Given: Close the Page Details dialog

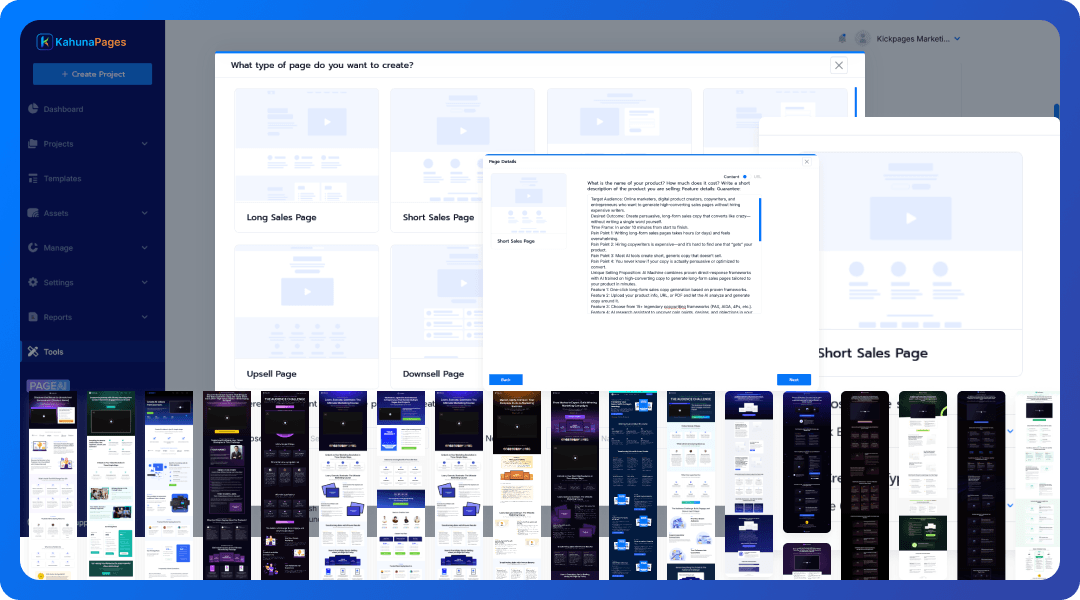Looking at the screenshot, I should pyautogui.click(x=807, y=162).
